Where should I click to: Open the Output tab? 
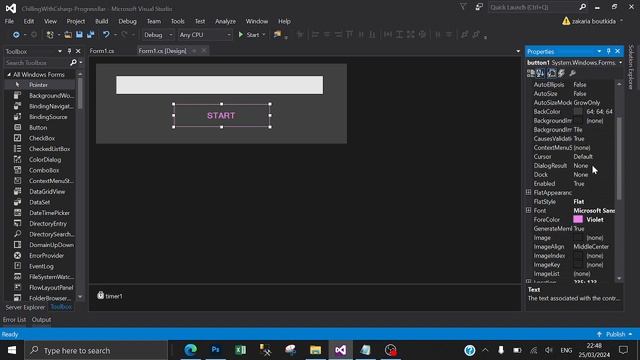[41, 320]
